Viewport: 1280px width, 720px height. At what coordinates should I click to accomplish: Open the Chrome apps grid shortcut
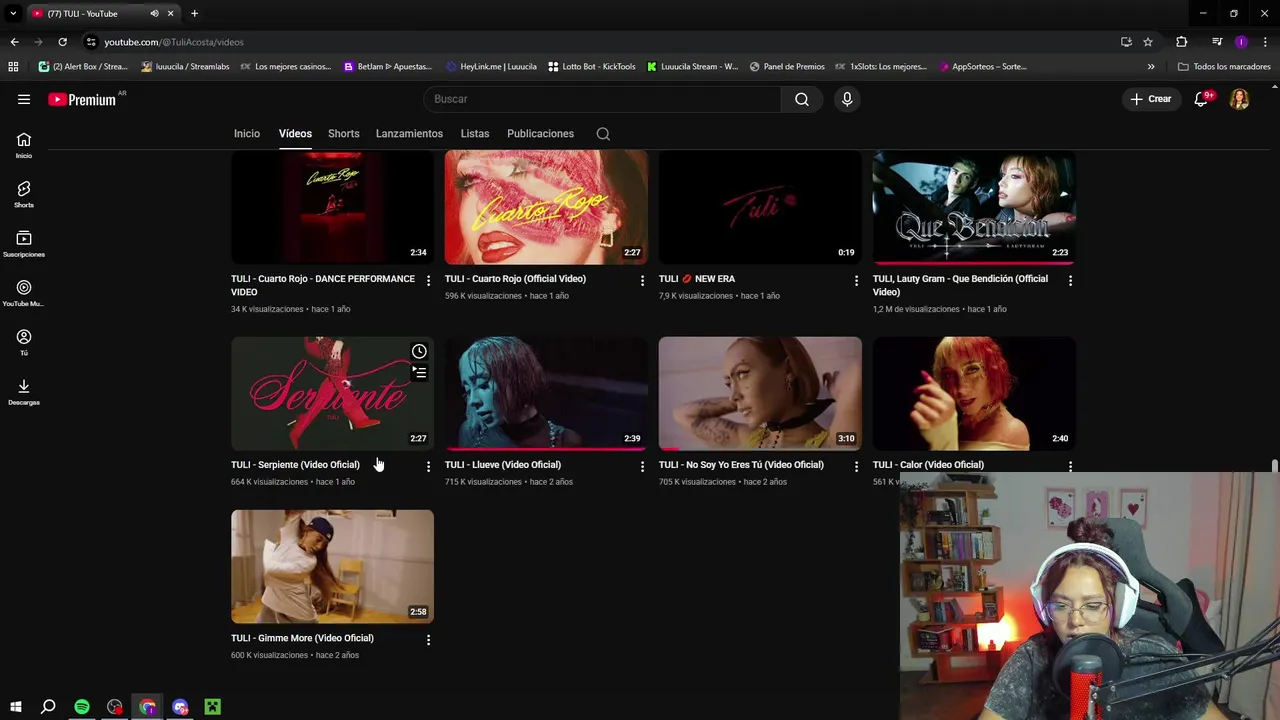tap(13, 67)
